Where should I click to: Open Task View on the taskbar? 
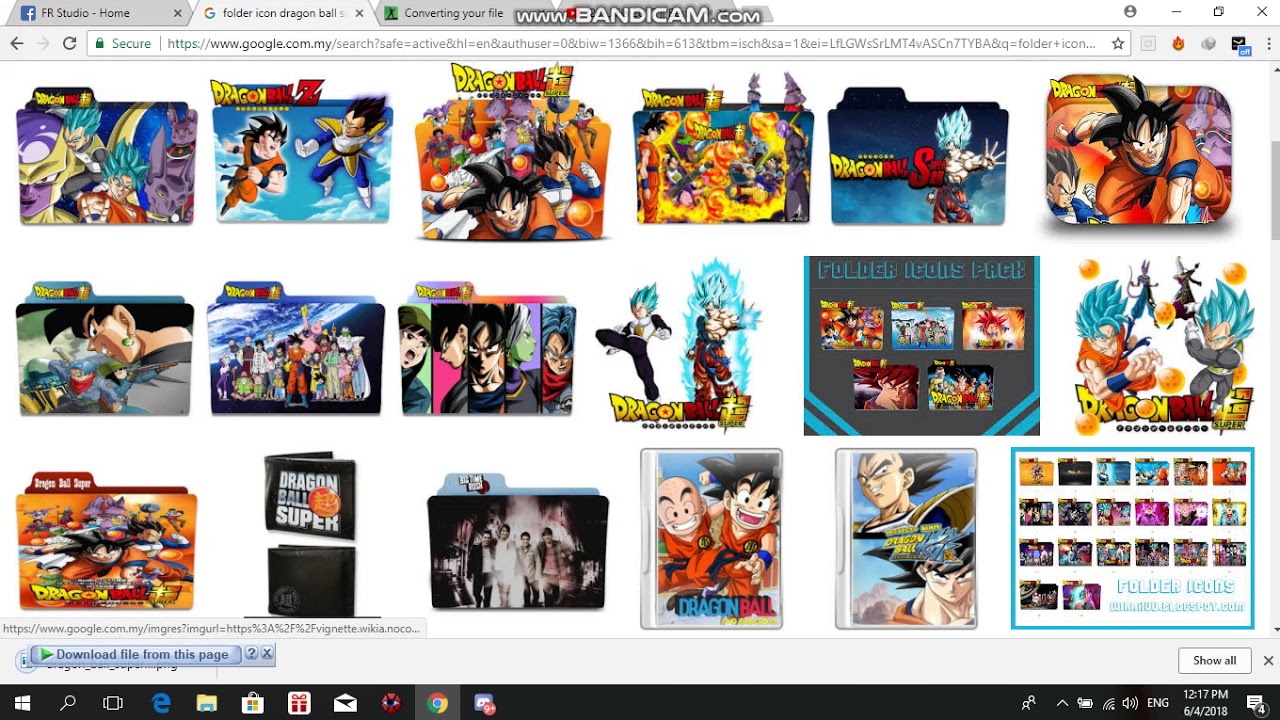[x=113, y=703]
